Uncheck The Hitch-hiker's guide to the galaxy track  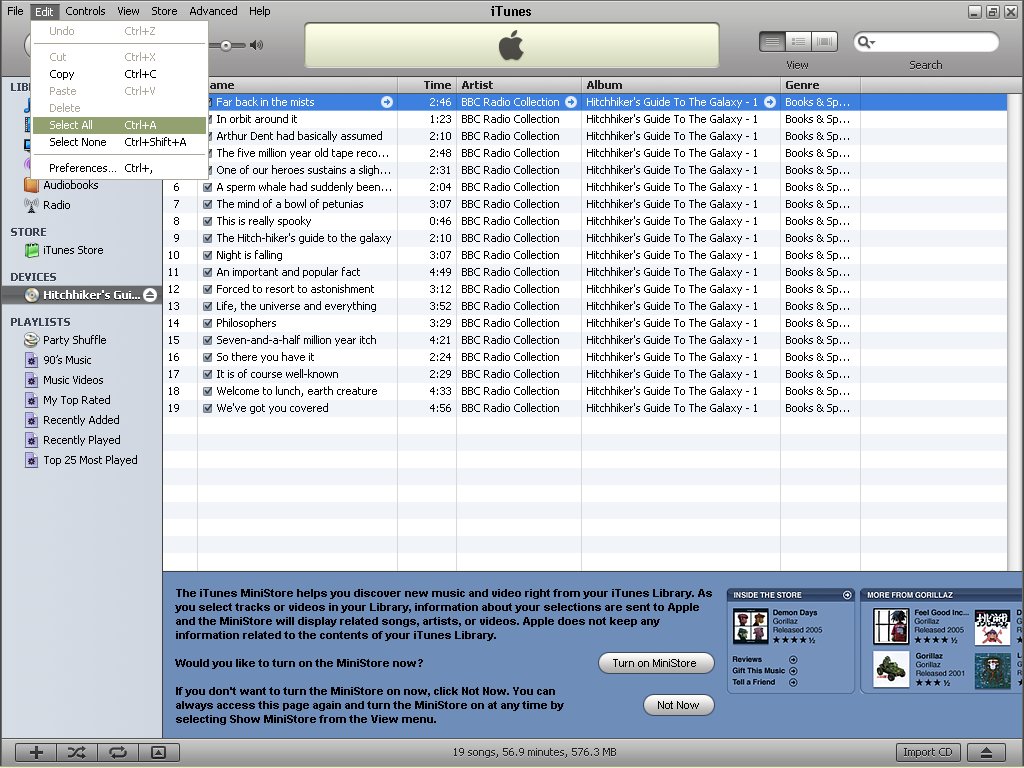208,238
